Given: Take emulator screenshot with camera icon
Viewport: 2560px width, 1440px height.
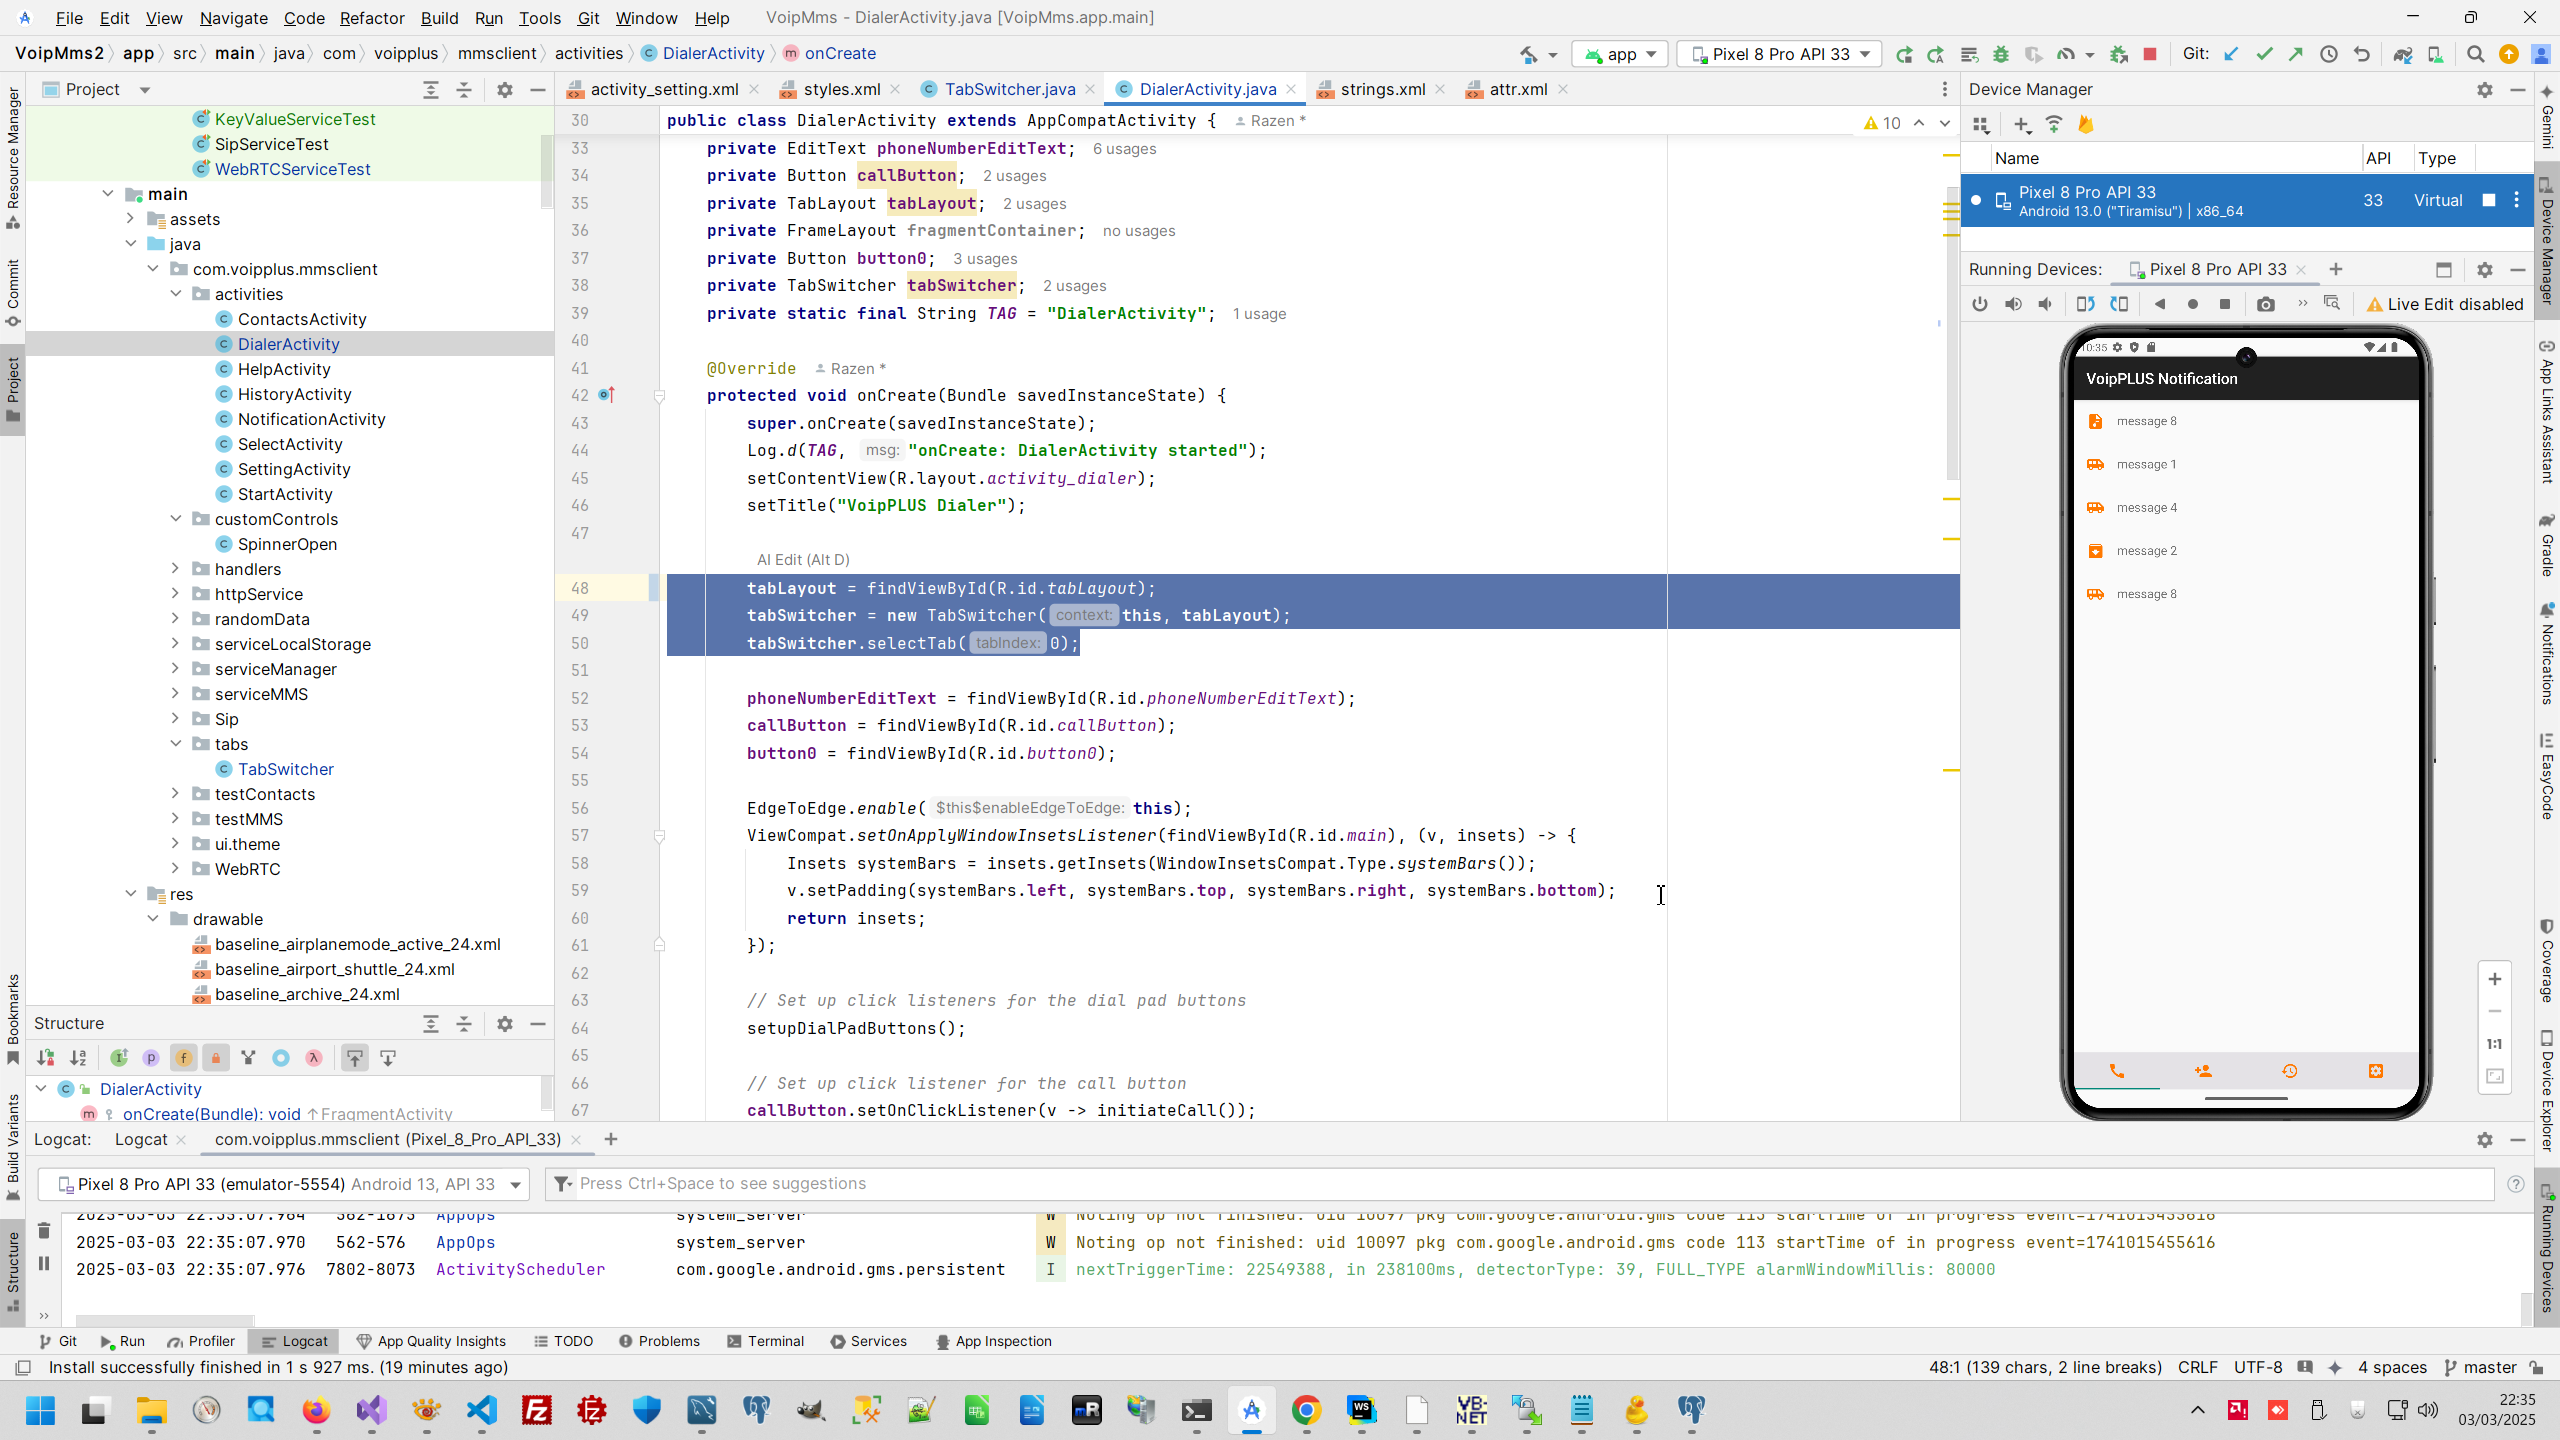Looking at the screenshot, I should [2265, 304].
